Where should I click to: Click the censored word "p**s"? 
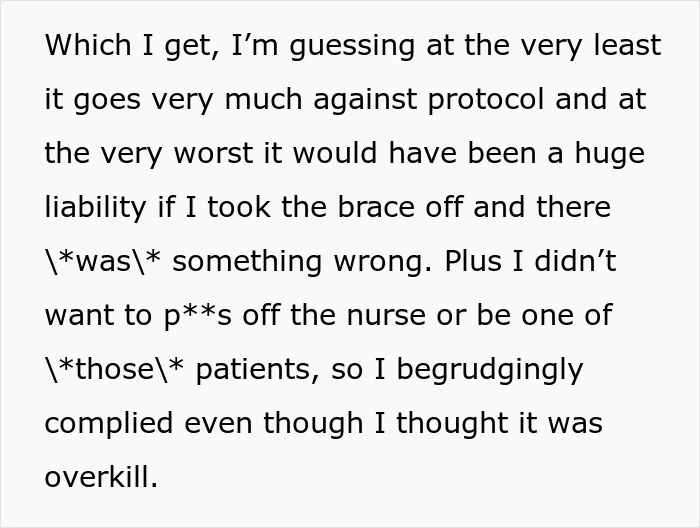coord(198,318)
